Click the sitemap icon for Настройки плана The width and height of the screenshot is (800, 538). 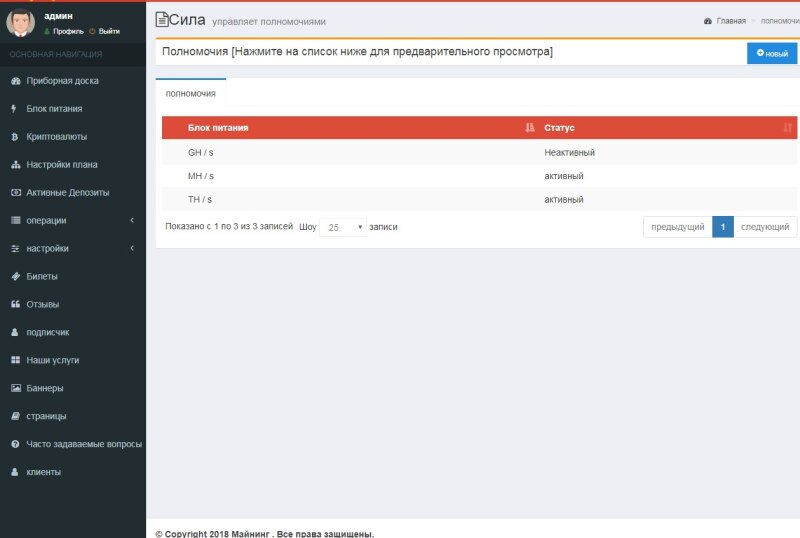click(x=15, y=165)
